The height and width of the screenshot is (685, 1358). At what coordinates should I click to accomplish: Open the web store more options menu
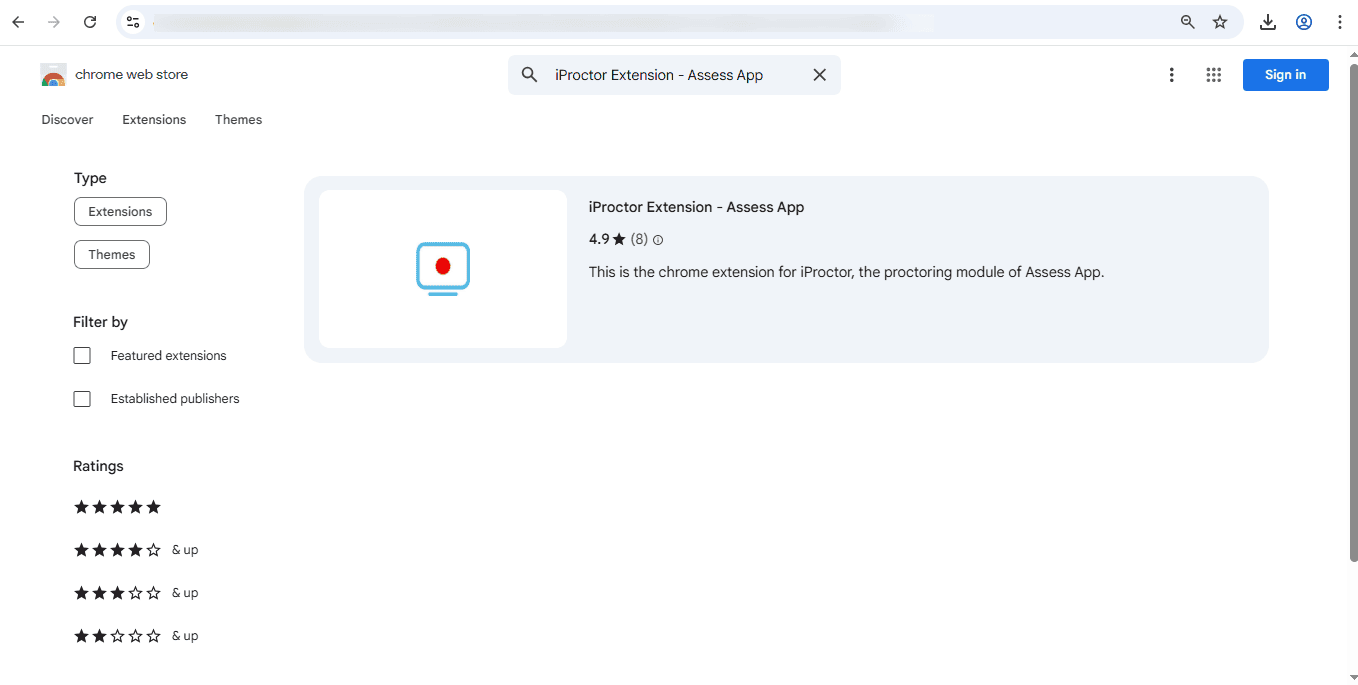click(1171, 75)
